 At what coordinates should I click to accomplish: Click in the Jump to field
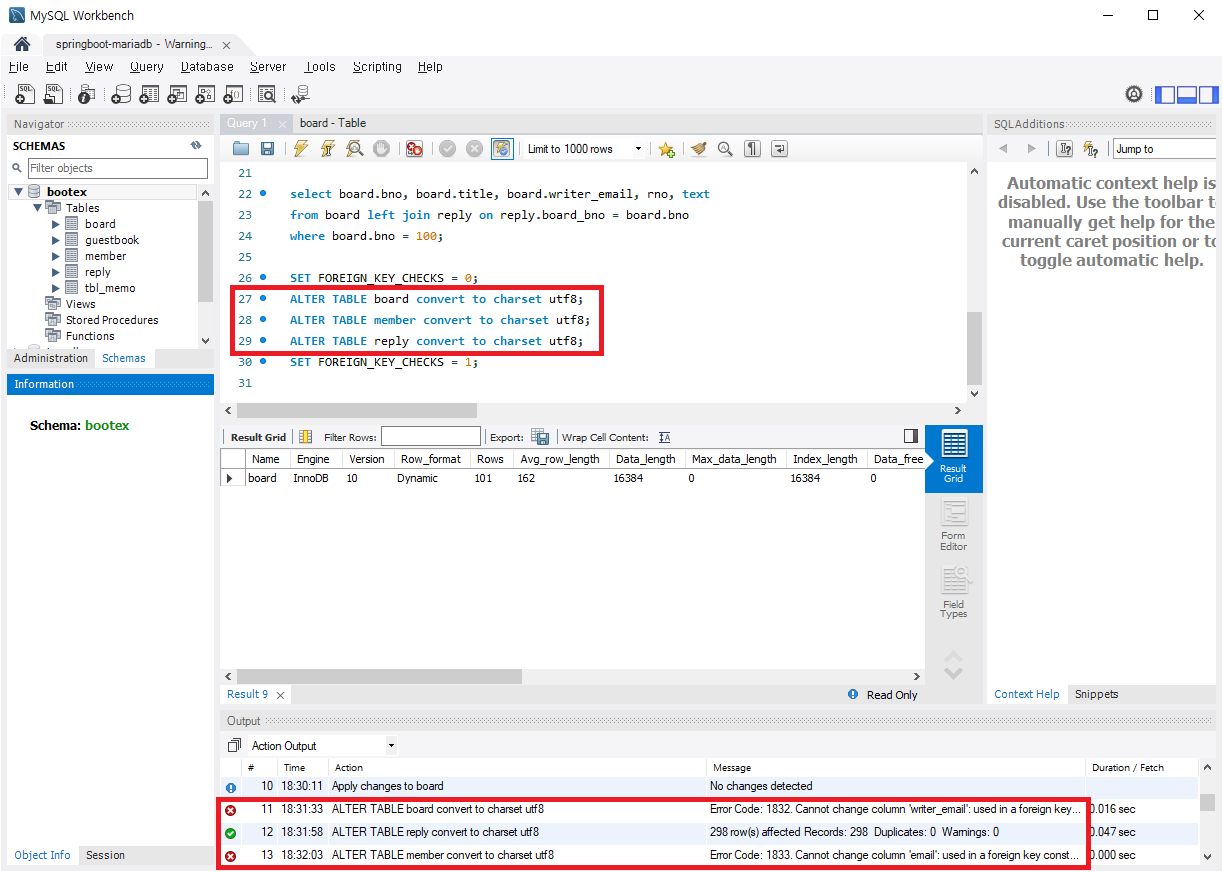click(x=1166, y=149)
